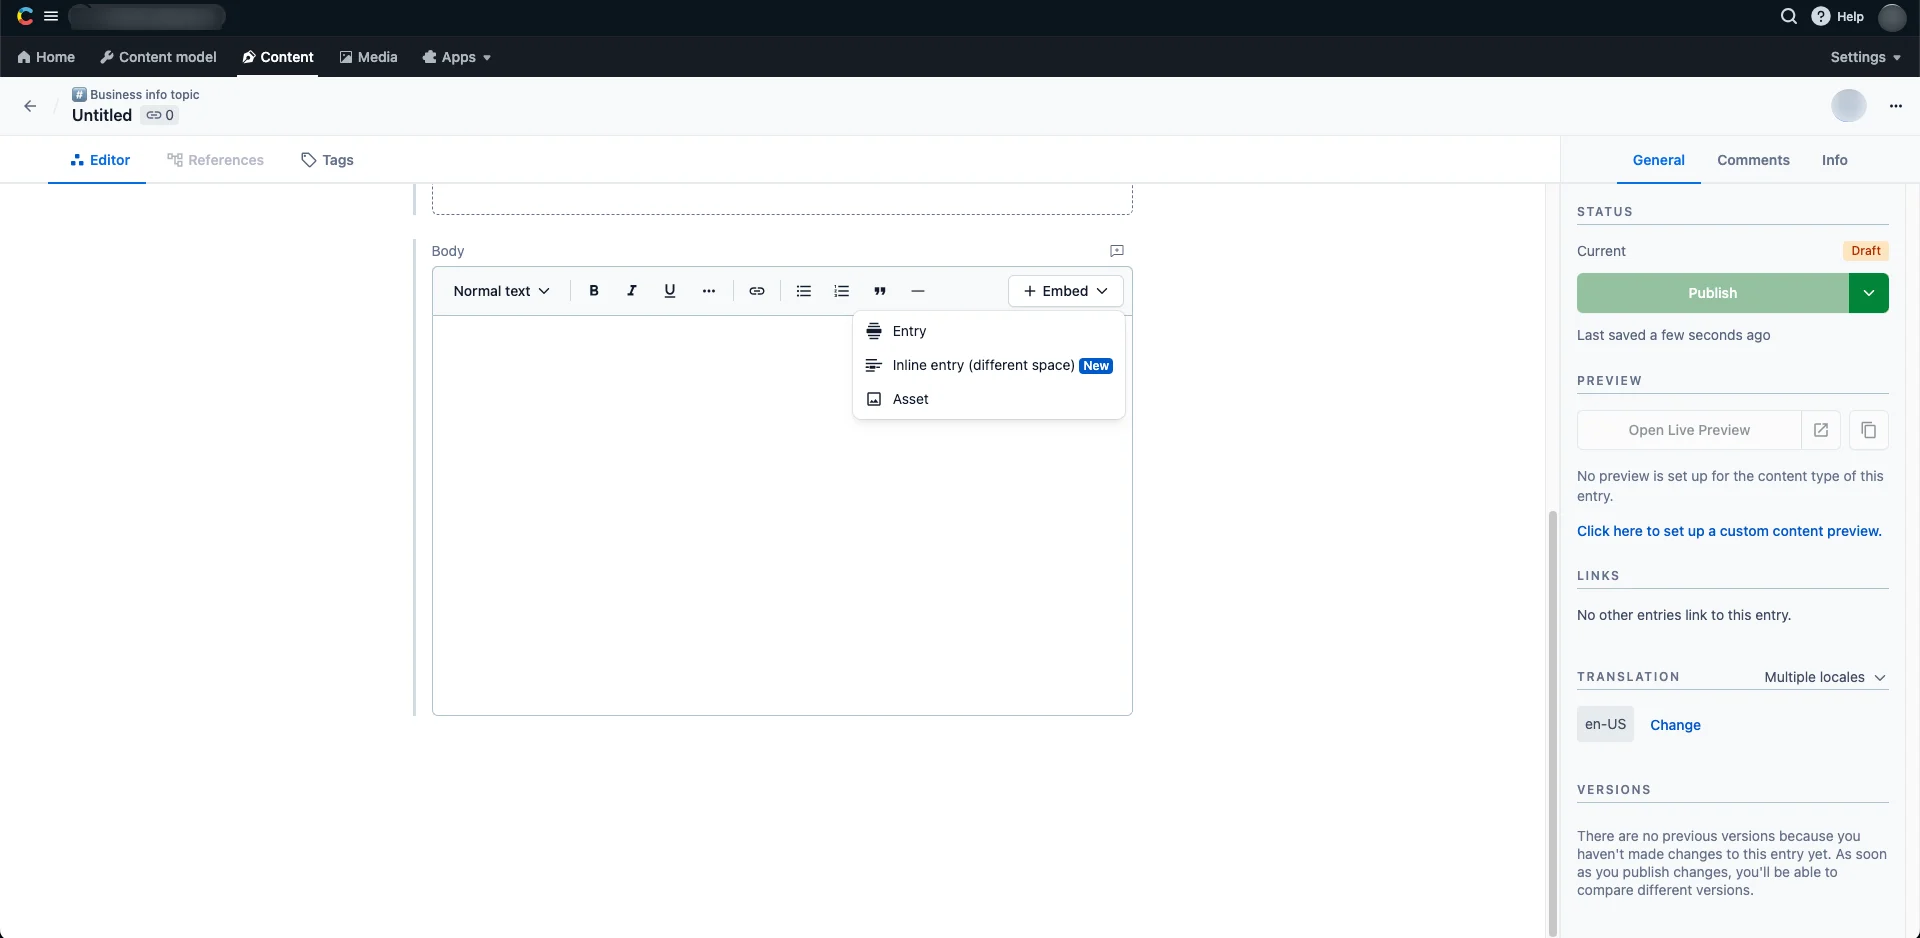Click 'Last saved a few seconds ago' text
The height and width of the screenshot is (938, 1920).
click(1673, 335)
